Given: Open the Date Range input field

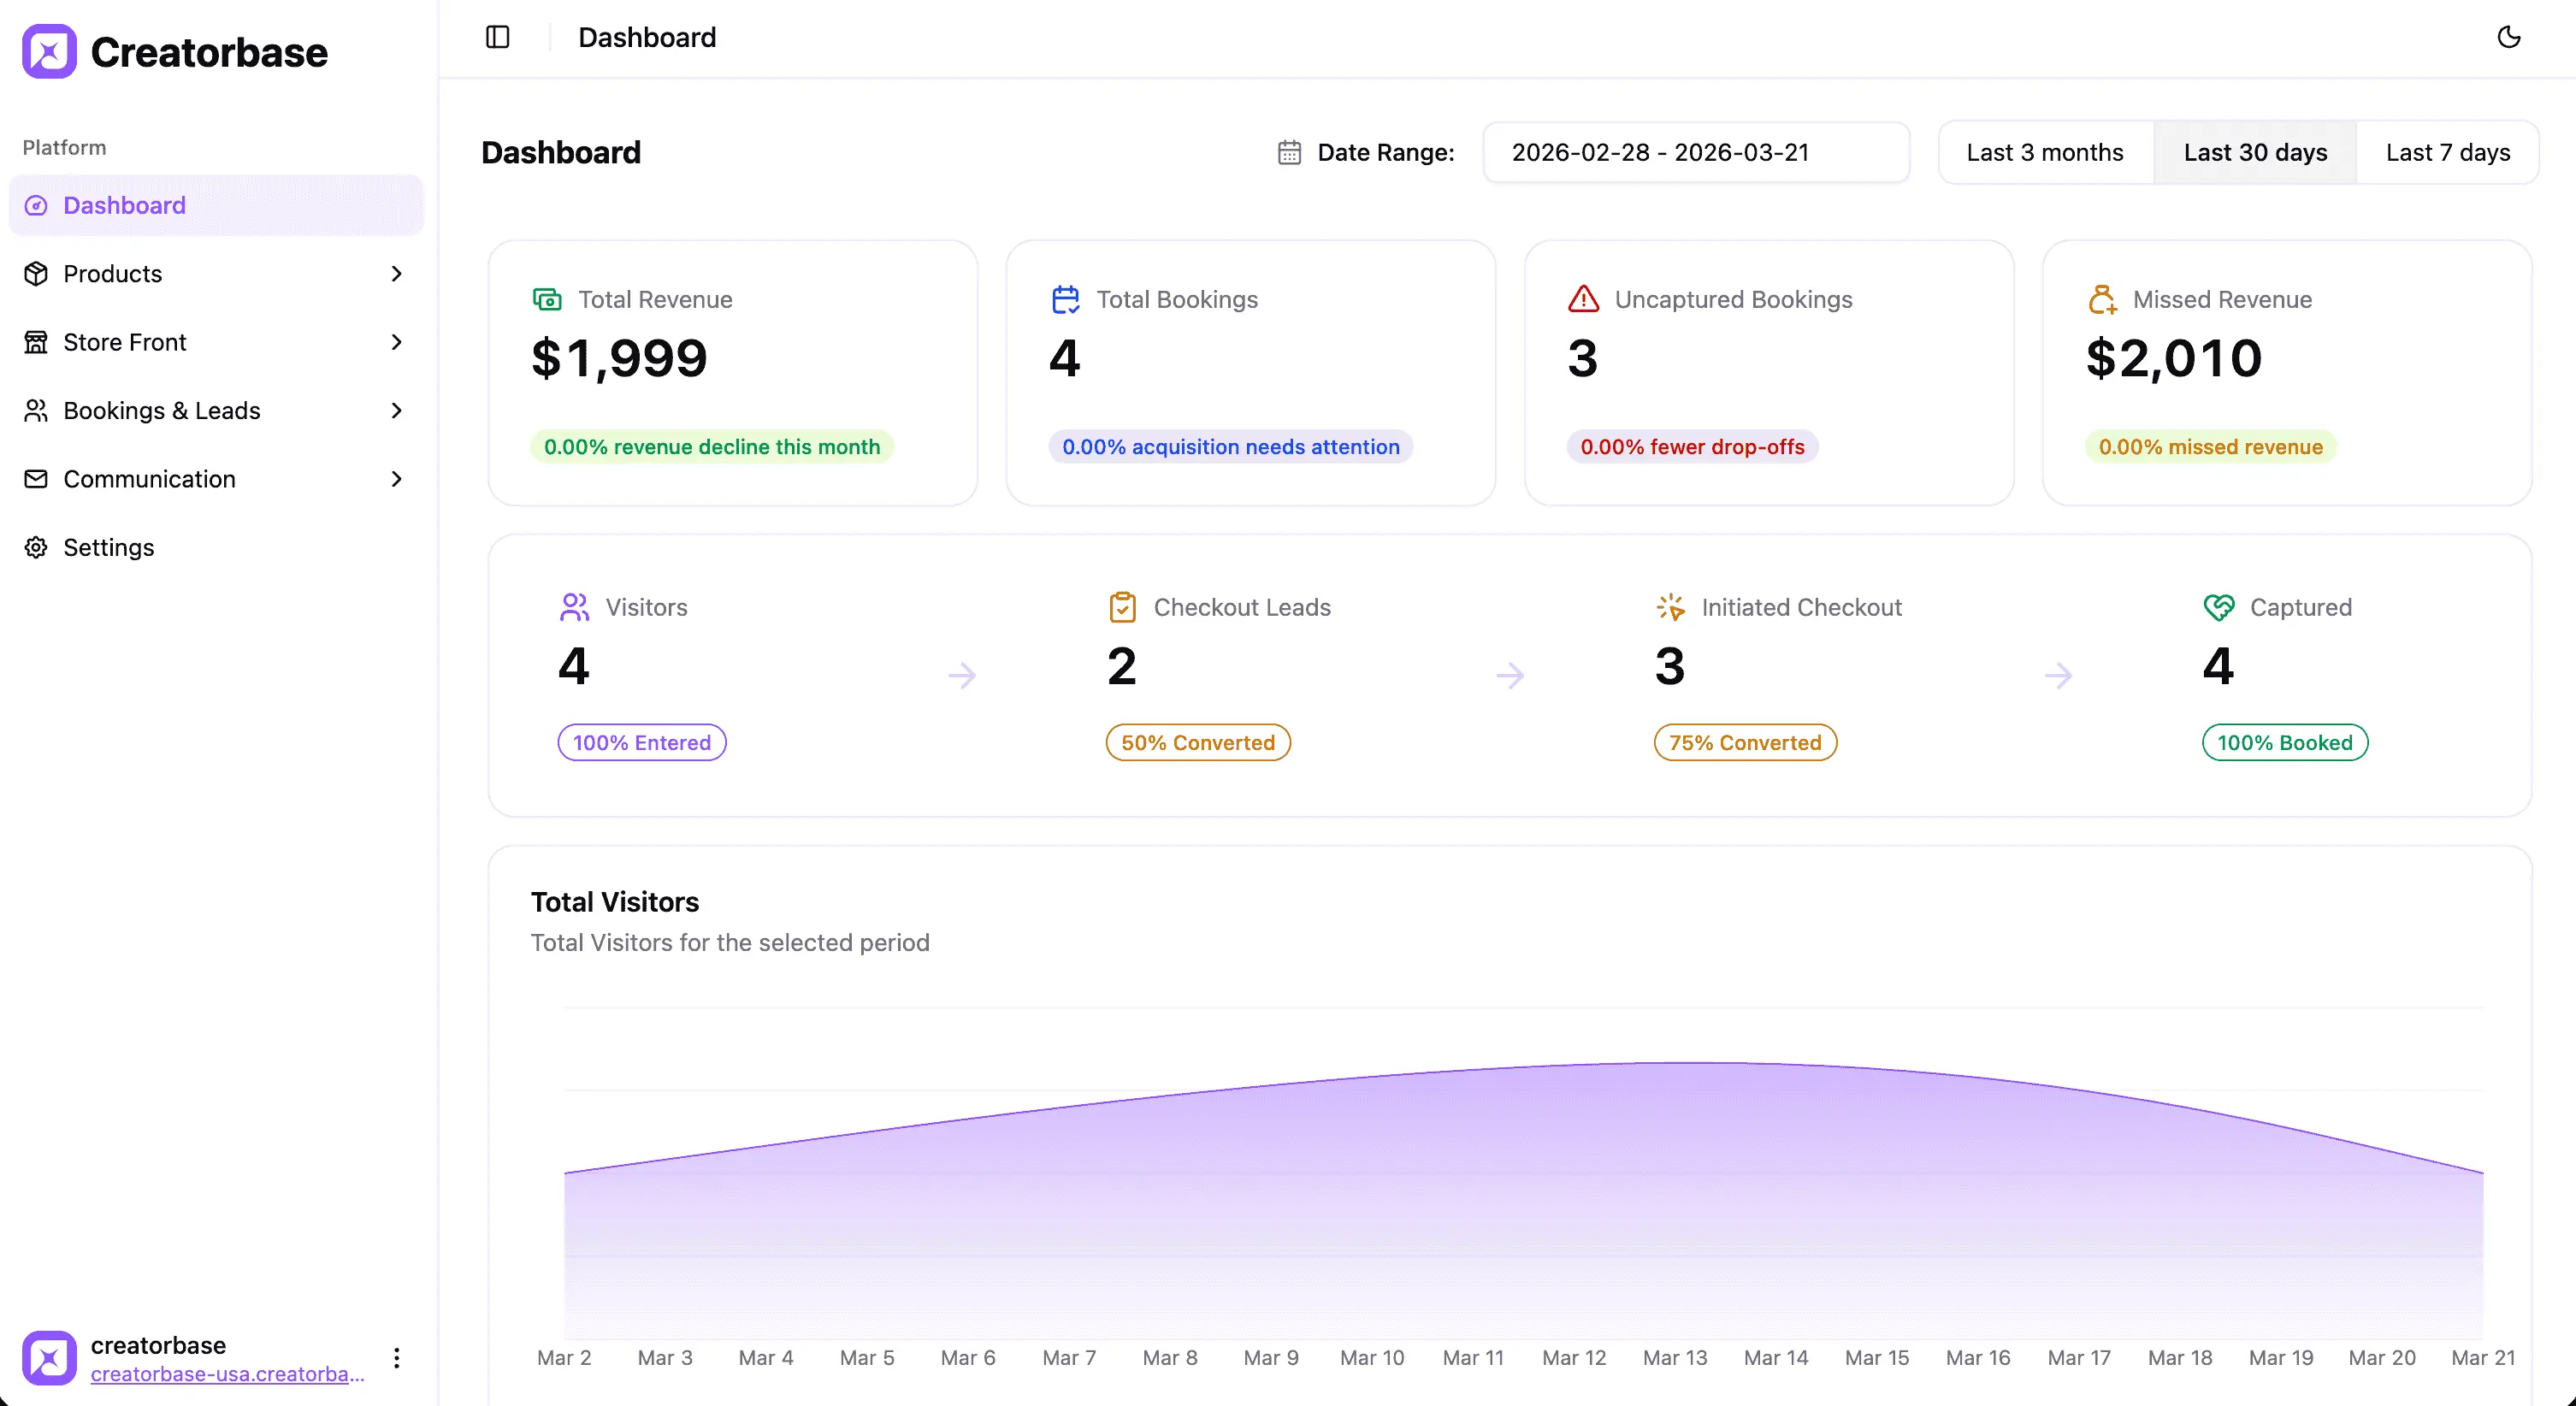Looking at the screenshot, I should (1696, 152).
